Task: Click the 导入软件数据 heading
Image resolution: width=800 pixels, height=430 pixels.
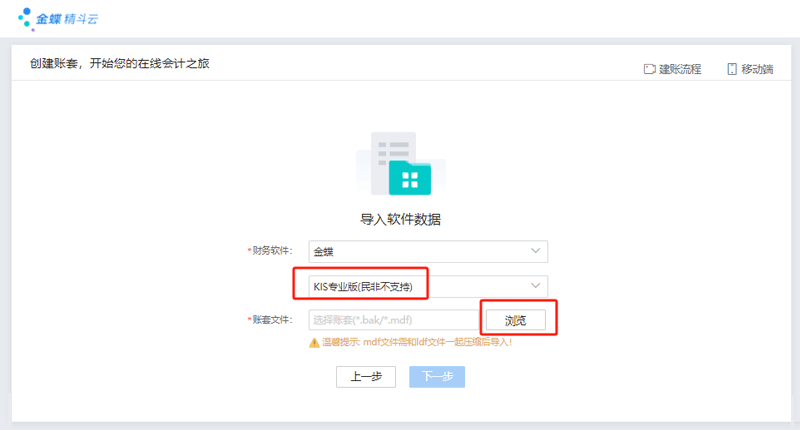Action: [x=401, y=220]
